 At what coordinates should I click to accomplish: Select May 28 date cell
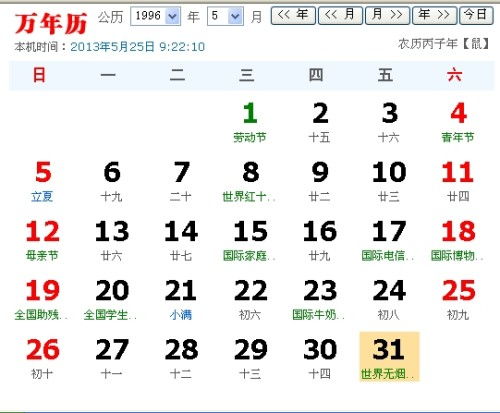[181, 358]
